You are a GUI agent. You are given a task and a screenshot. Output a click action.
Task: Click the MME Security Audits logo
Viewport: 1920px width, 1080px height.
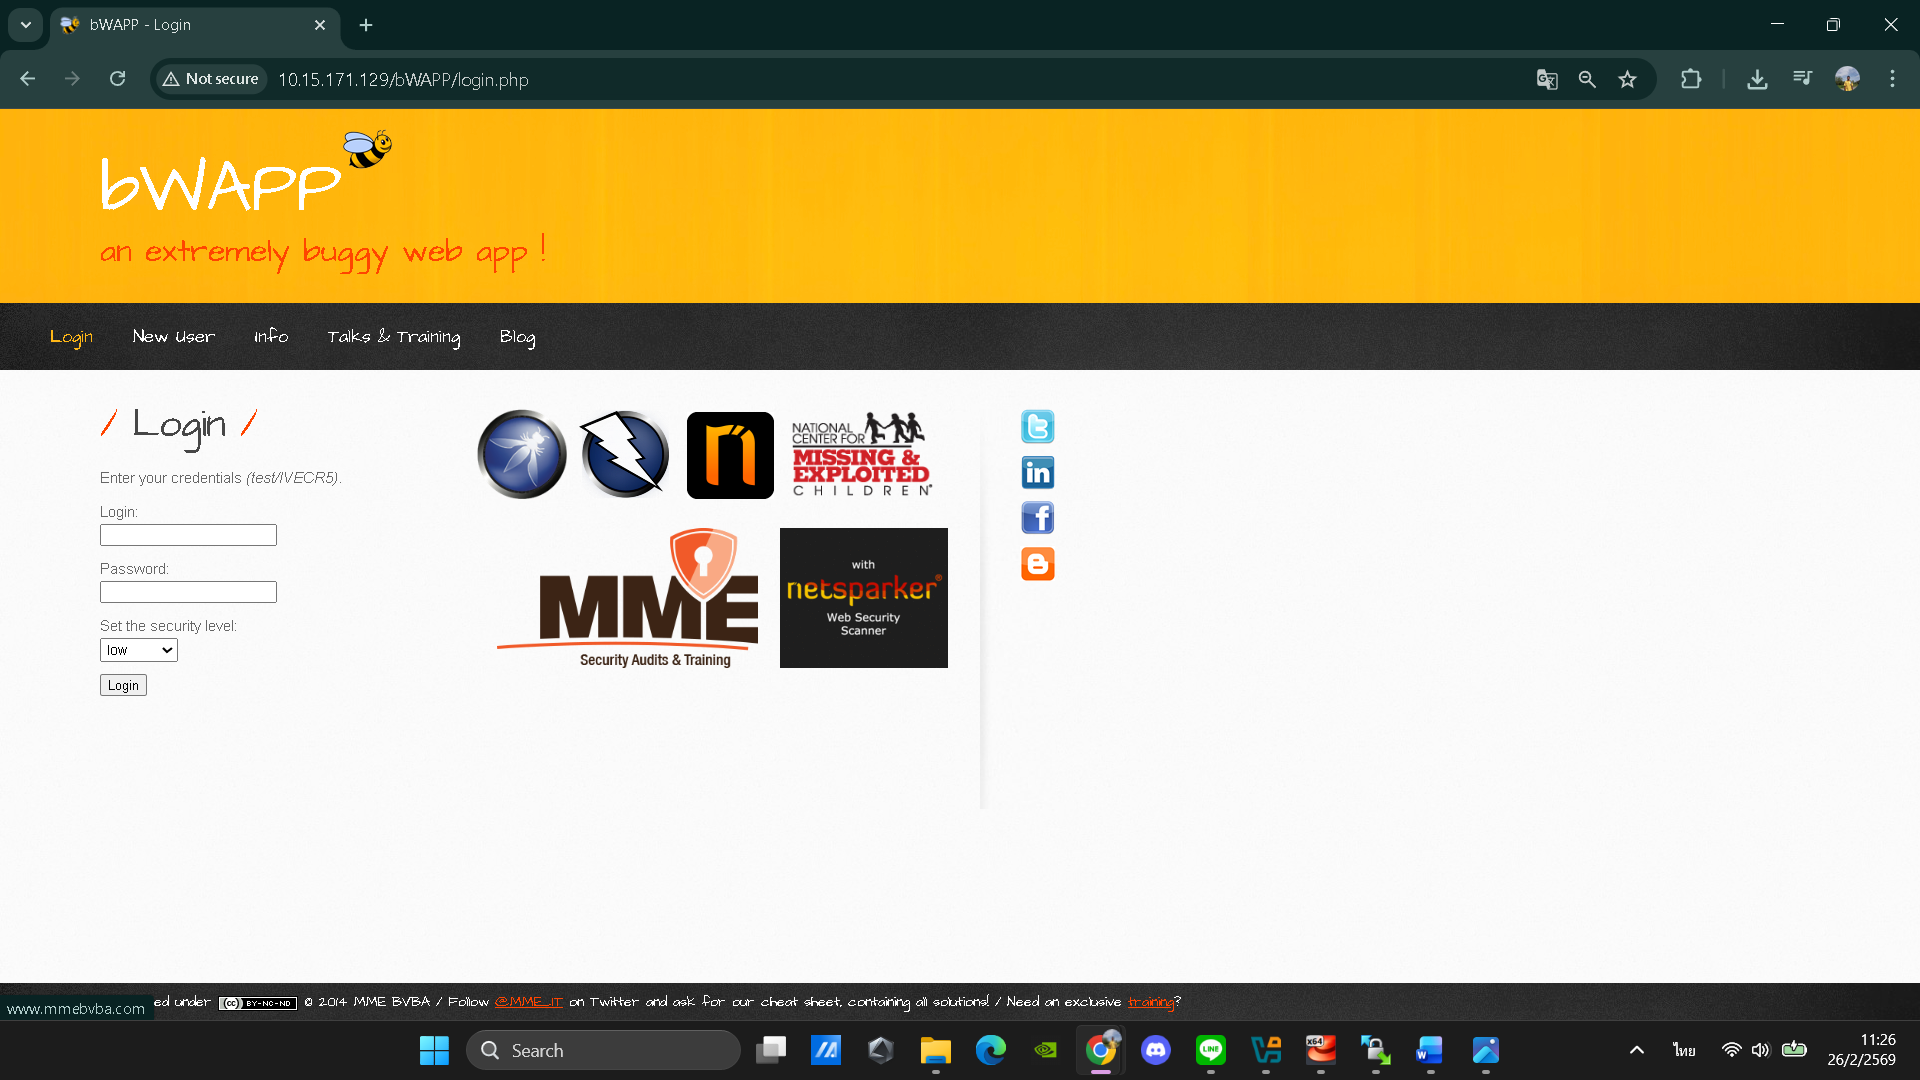pos(629,598)
